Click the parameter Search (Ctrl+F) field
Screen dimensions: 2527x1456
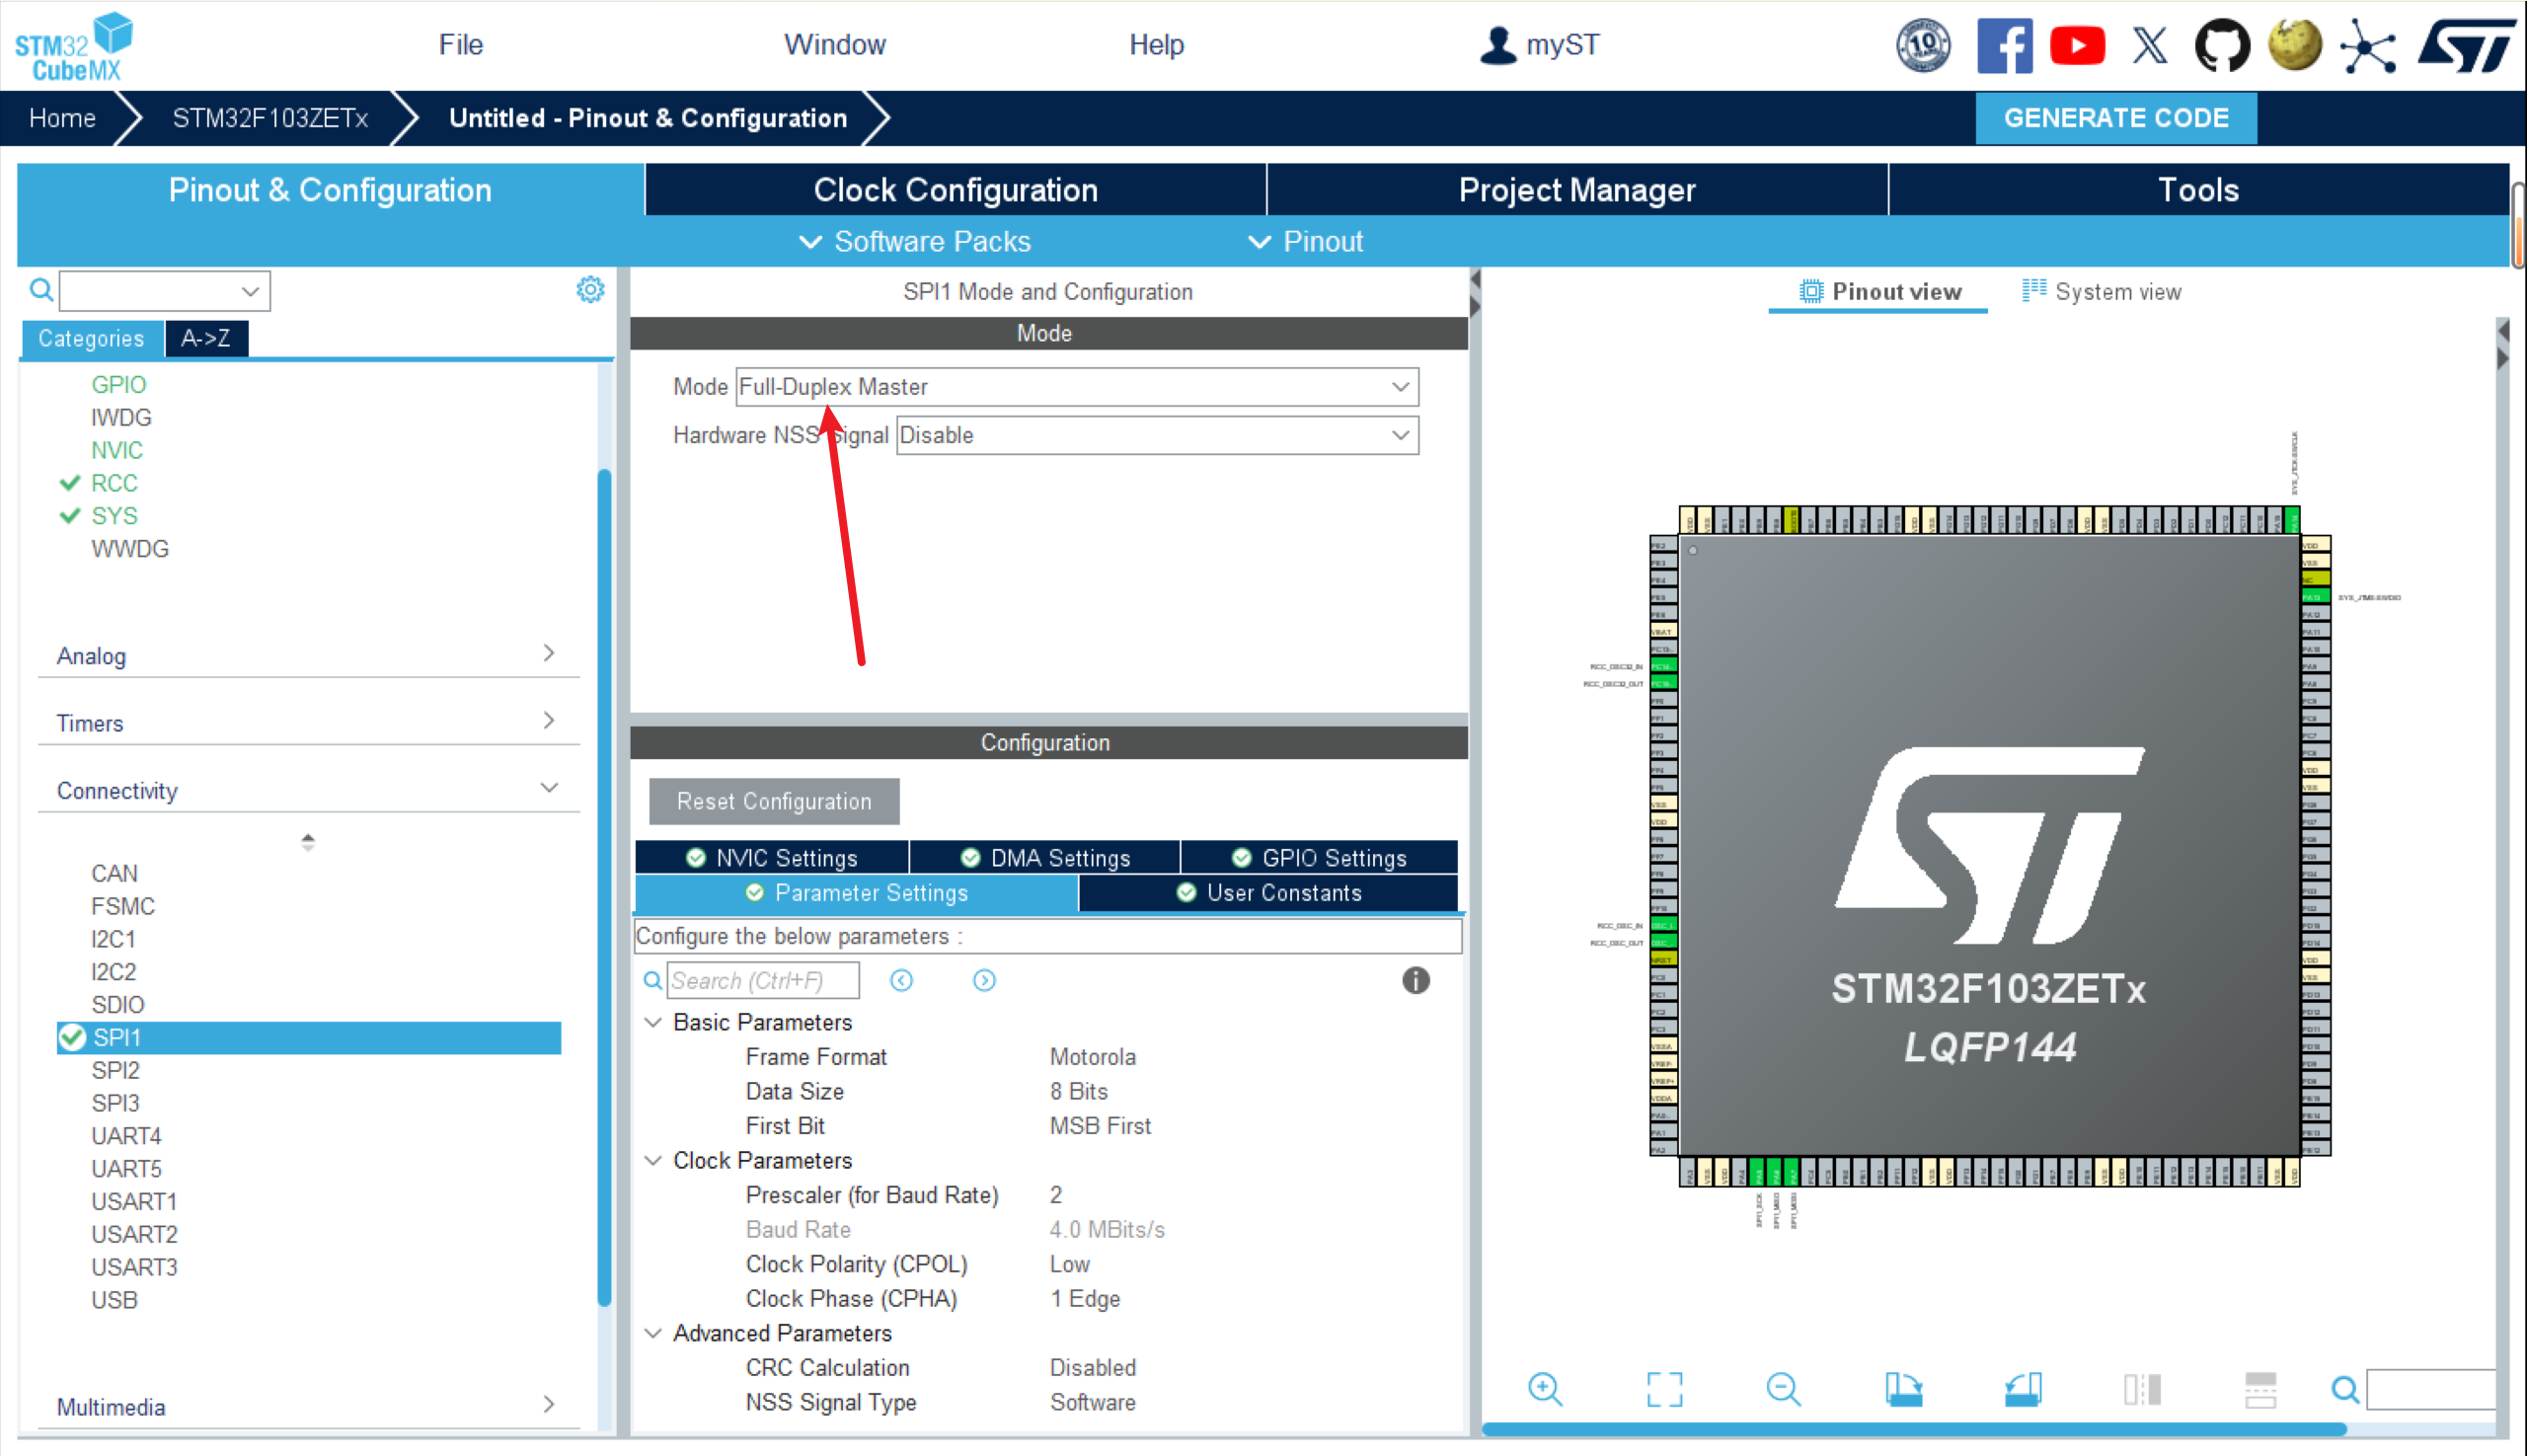point(762,980)
